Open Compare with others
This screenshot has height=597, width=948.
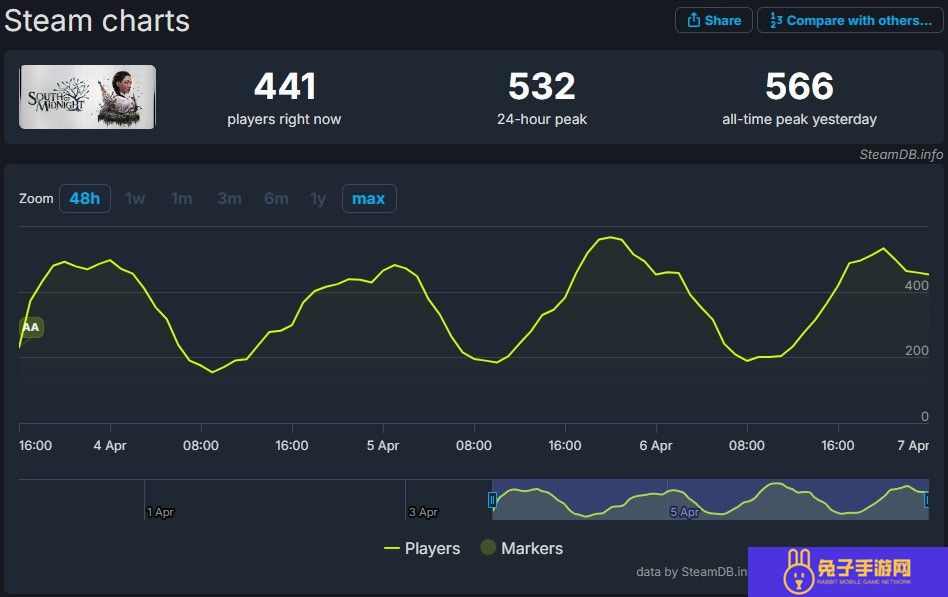[850, 20]
